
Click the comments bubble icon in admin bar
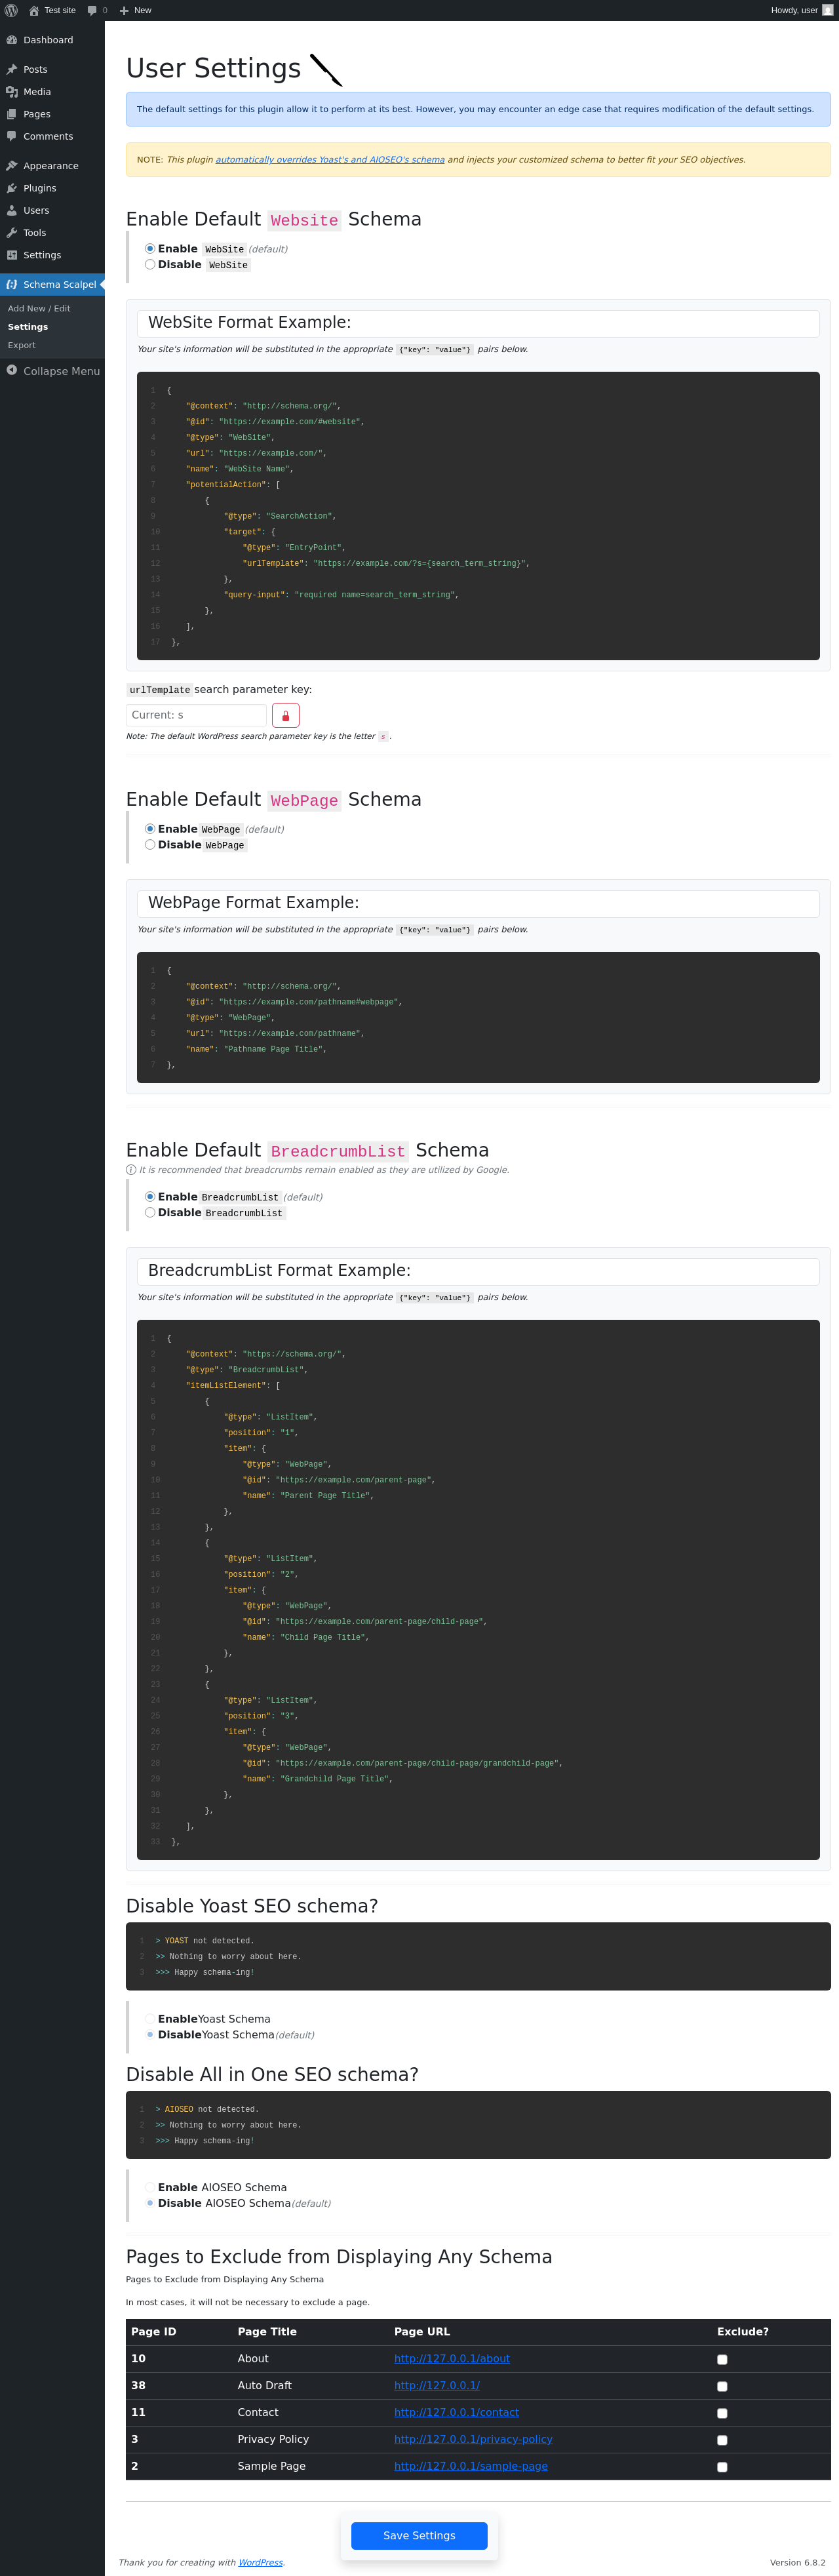[92, 10]
